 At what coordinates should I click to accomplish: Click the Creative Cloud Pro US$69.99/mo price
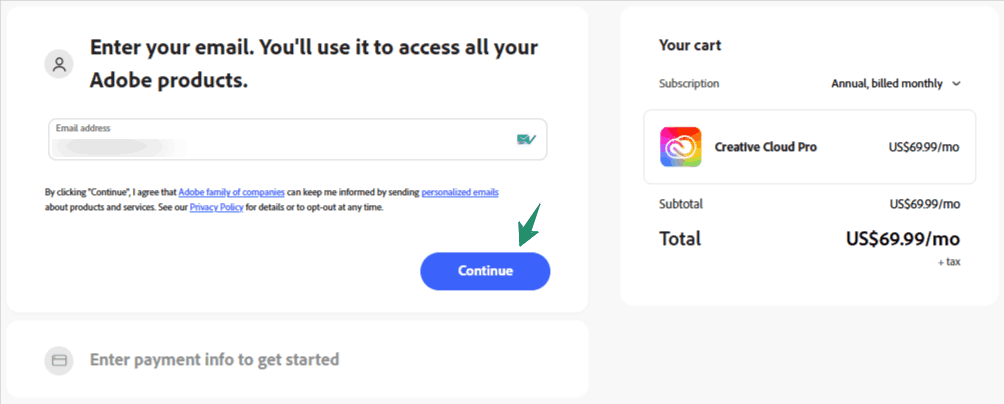click(x=924, y=147)
